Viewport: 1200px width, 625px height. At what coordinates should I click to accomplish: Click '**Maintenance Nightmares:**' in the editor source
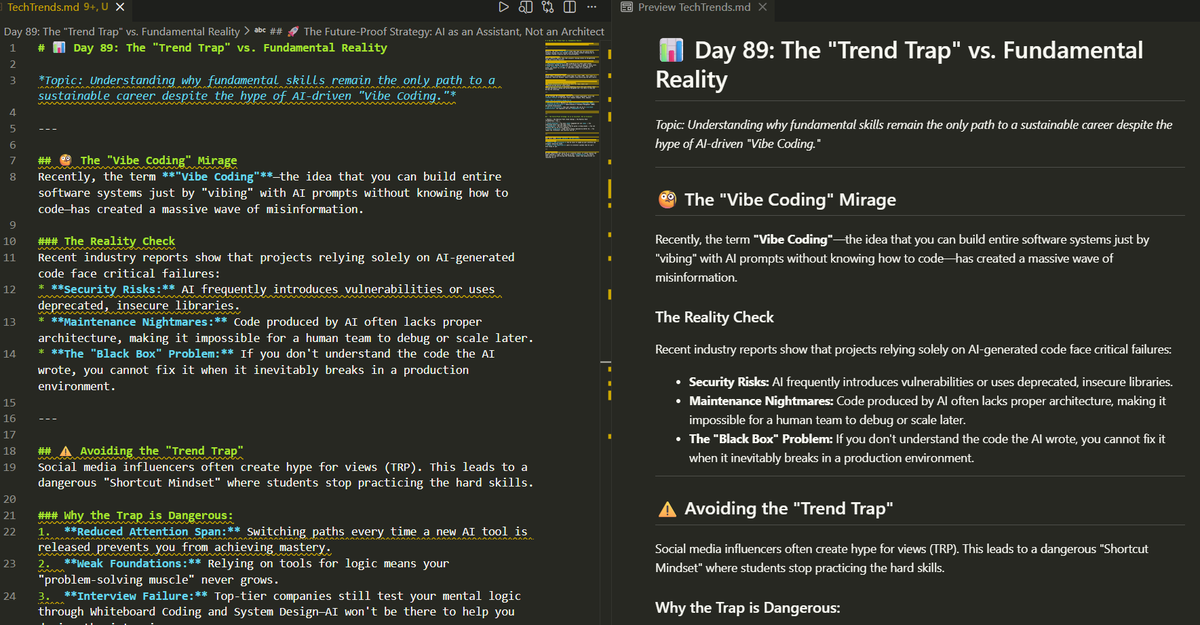pos(139,322)
